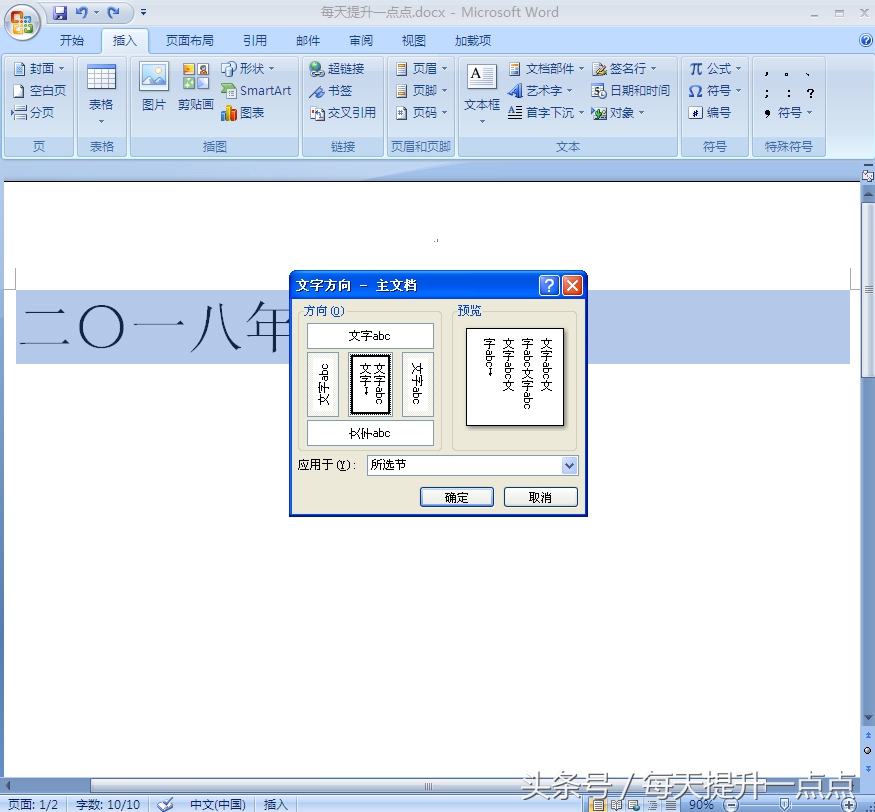Insert date and time (日期和时间)
875x812 pixels.
pyautogui.click(x=631, y=91)
